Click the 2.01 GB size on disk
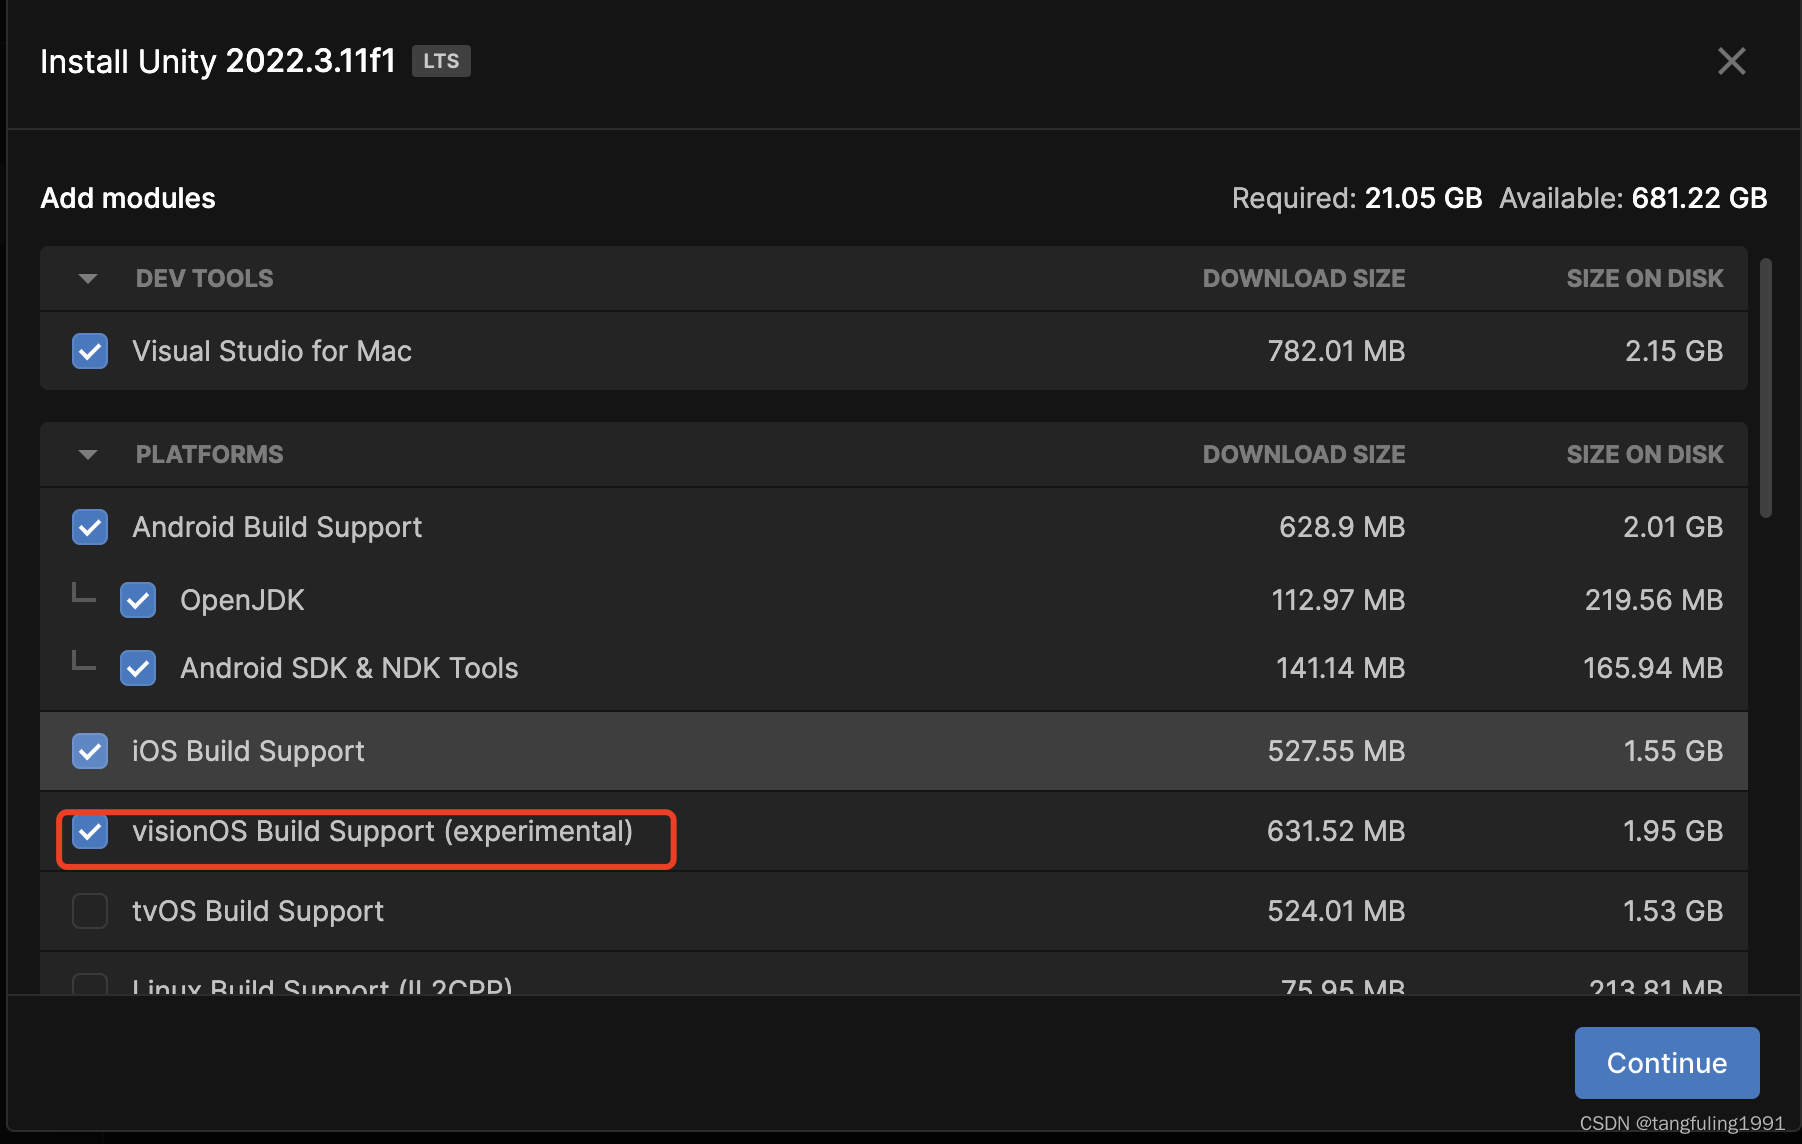The image size is (1802, 1144). click(1673, 527)
